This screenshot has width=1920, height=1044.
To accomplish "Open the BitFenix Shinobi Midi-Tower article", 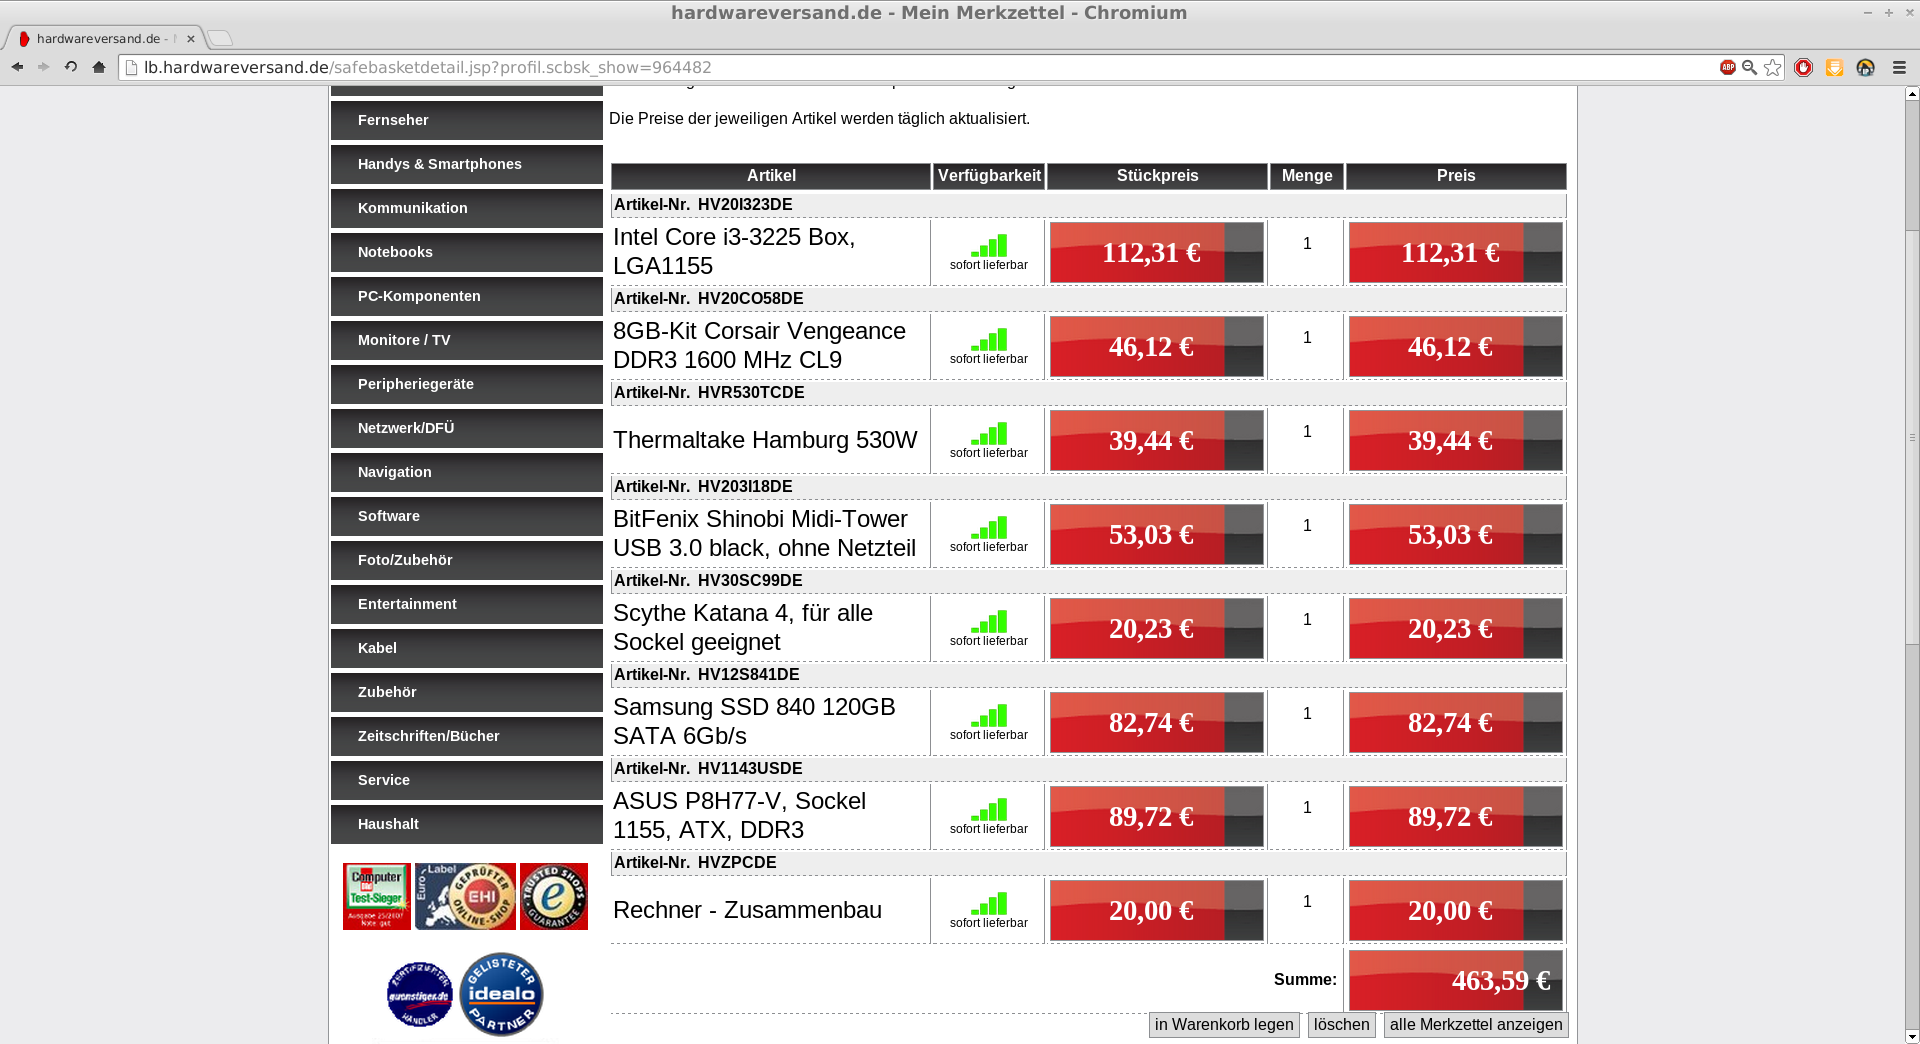I will point(764,533).
